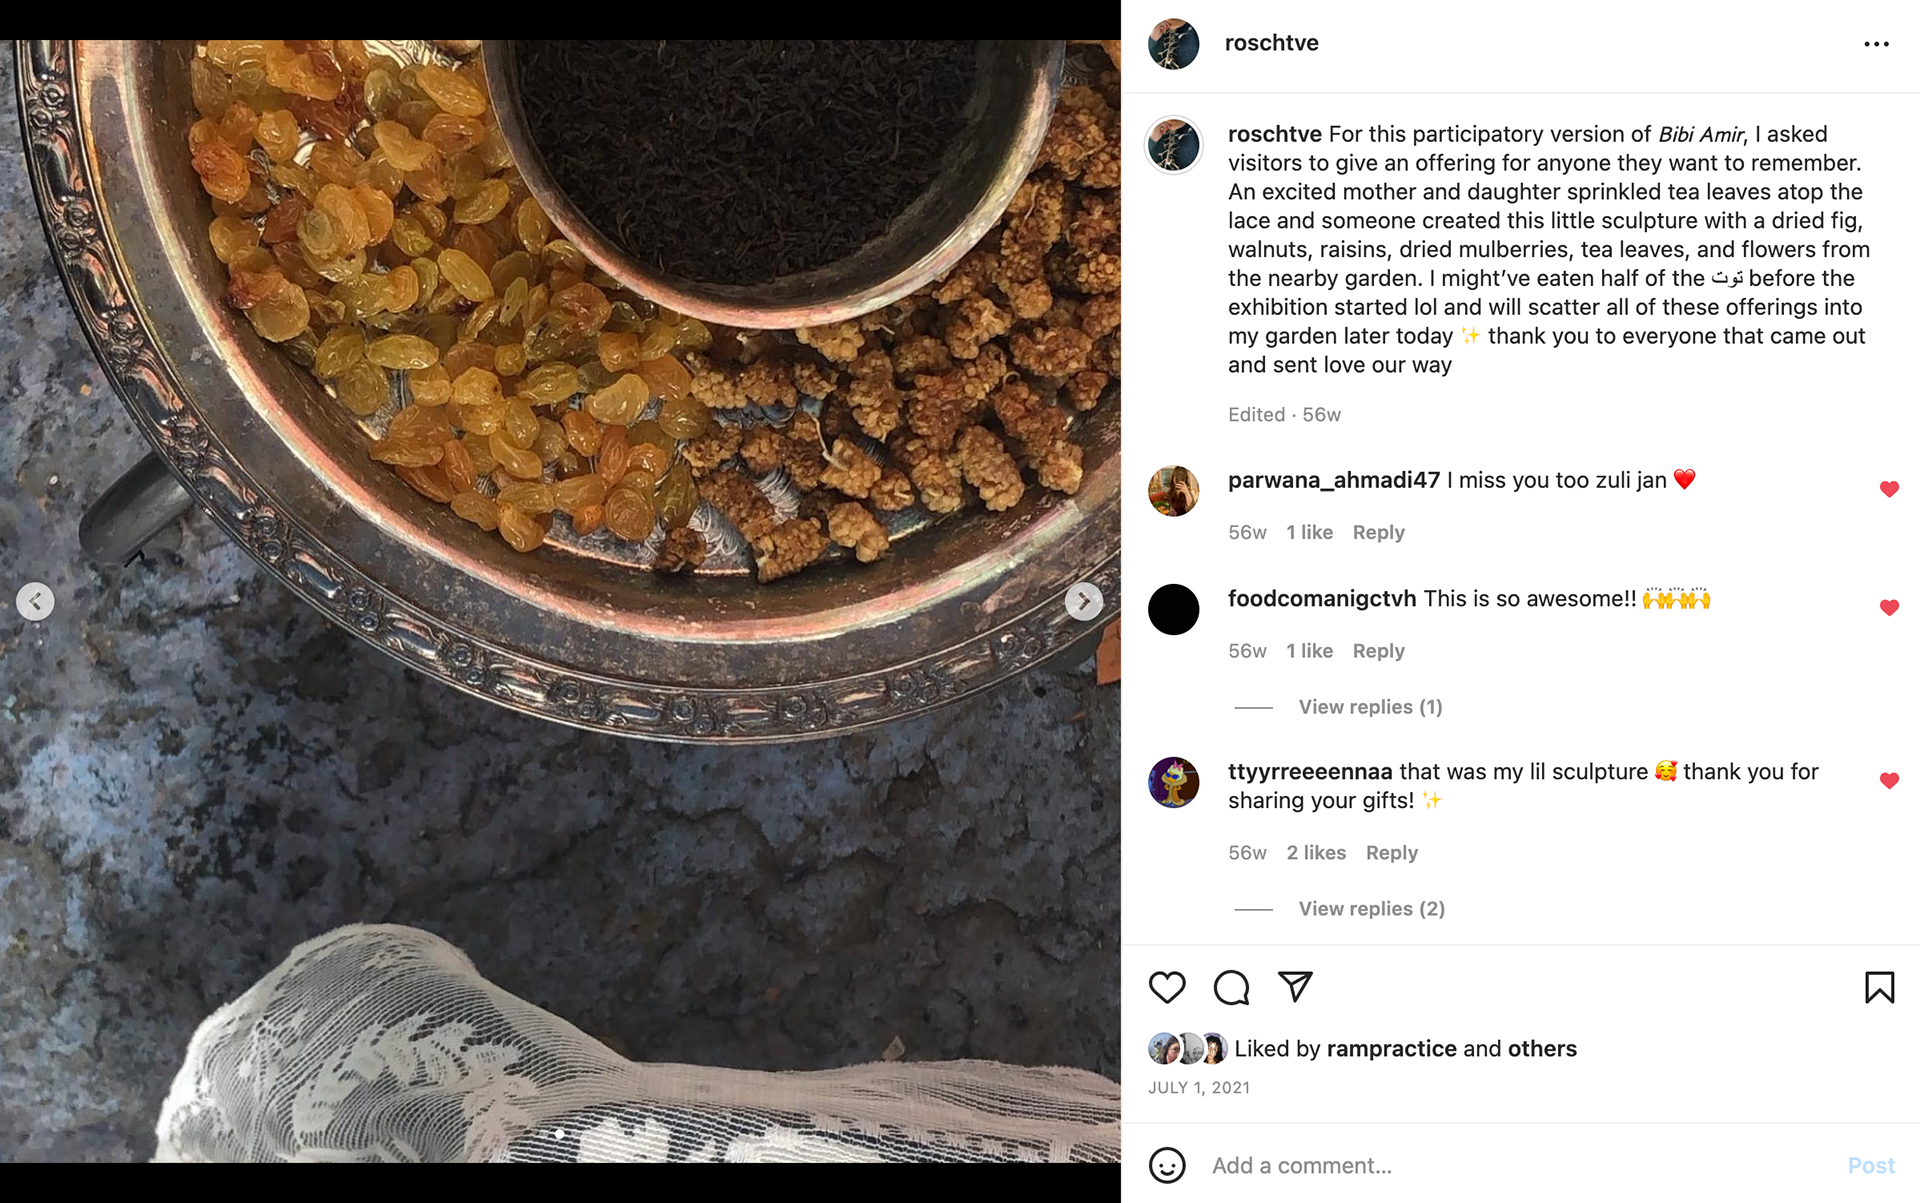This screenshot has width=1920, height=1203.
Task: Toggle like on foodcomanigctvh's comment
Action: coord(1889,608)
